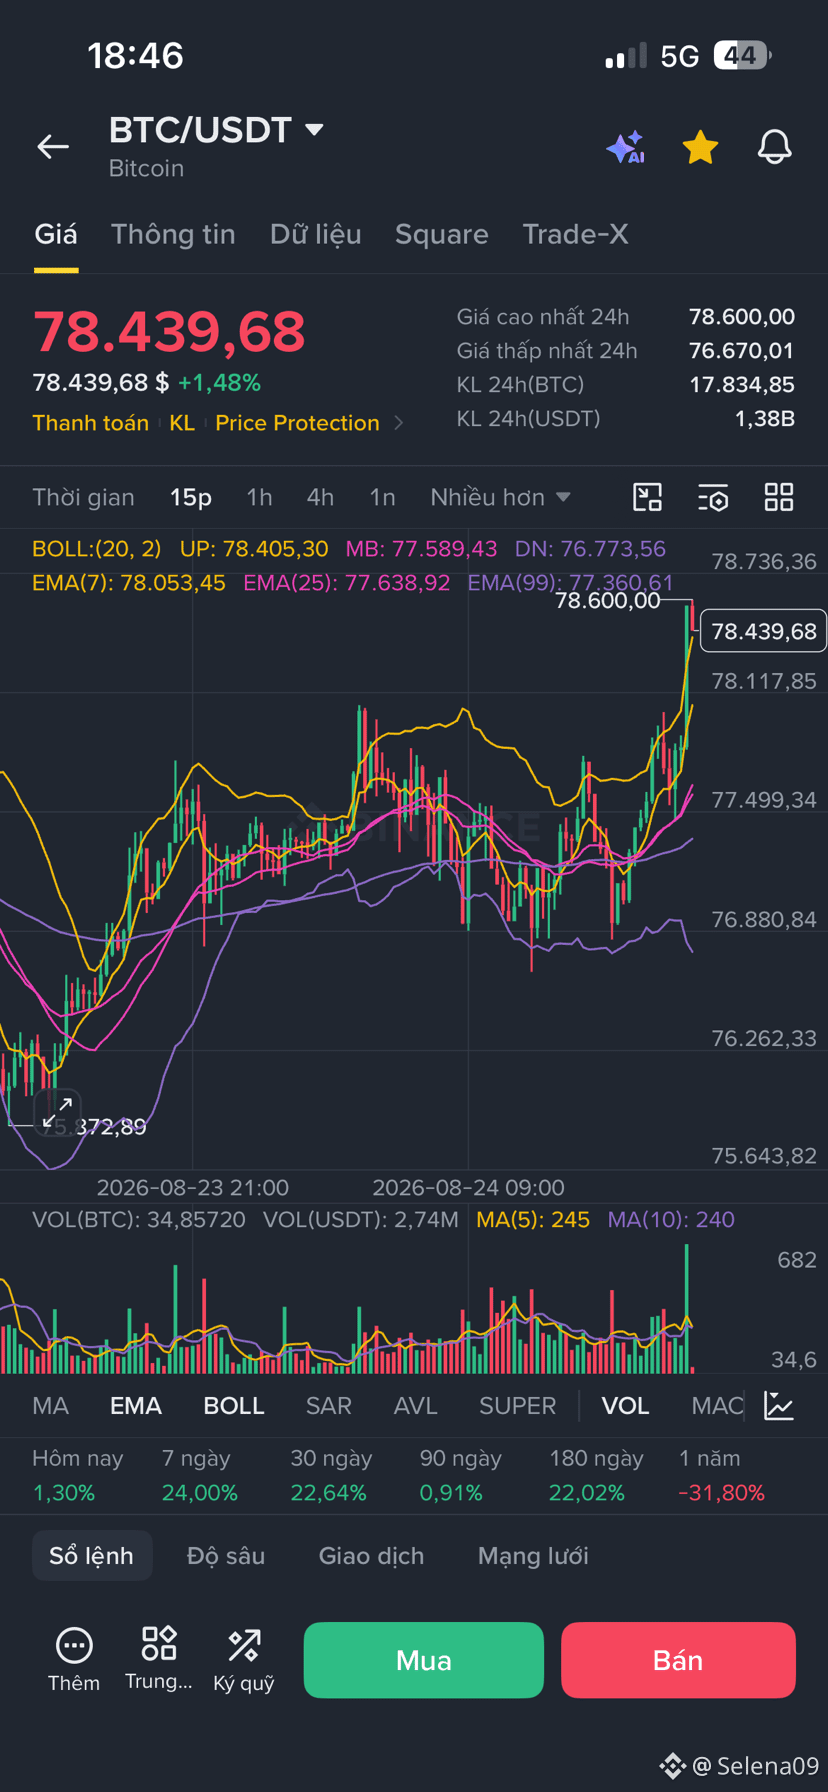This screenshot has width=828, height=1792.
Task: Toggle the EMA indicator
Action: click(x=136, y=1405)
